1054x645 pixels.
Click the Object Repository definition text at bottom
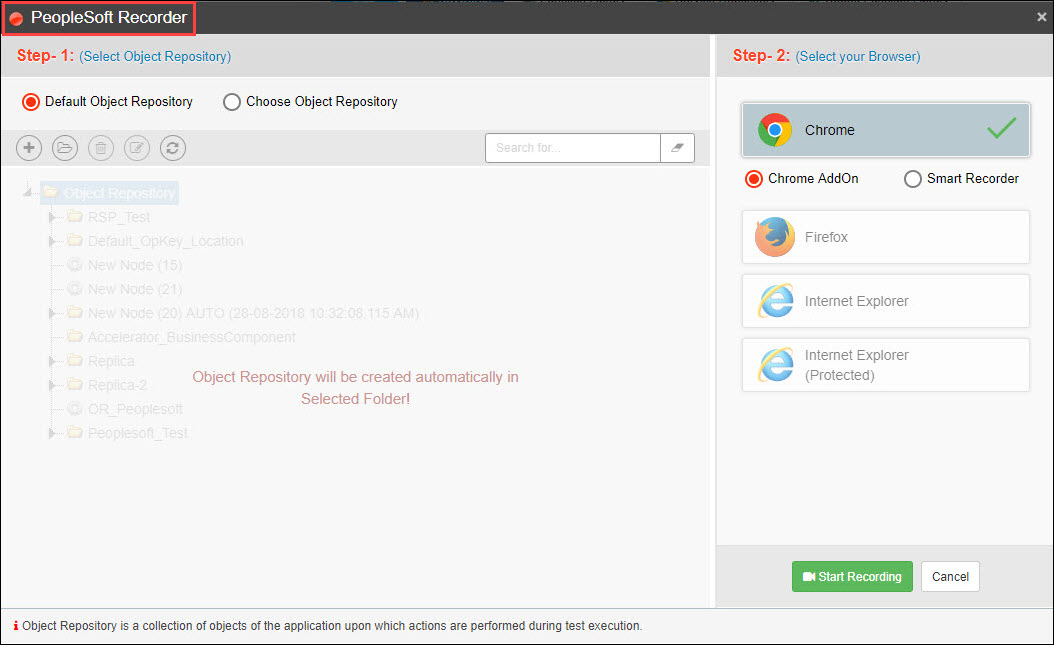[332, 626]
